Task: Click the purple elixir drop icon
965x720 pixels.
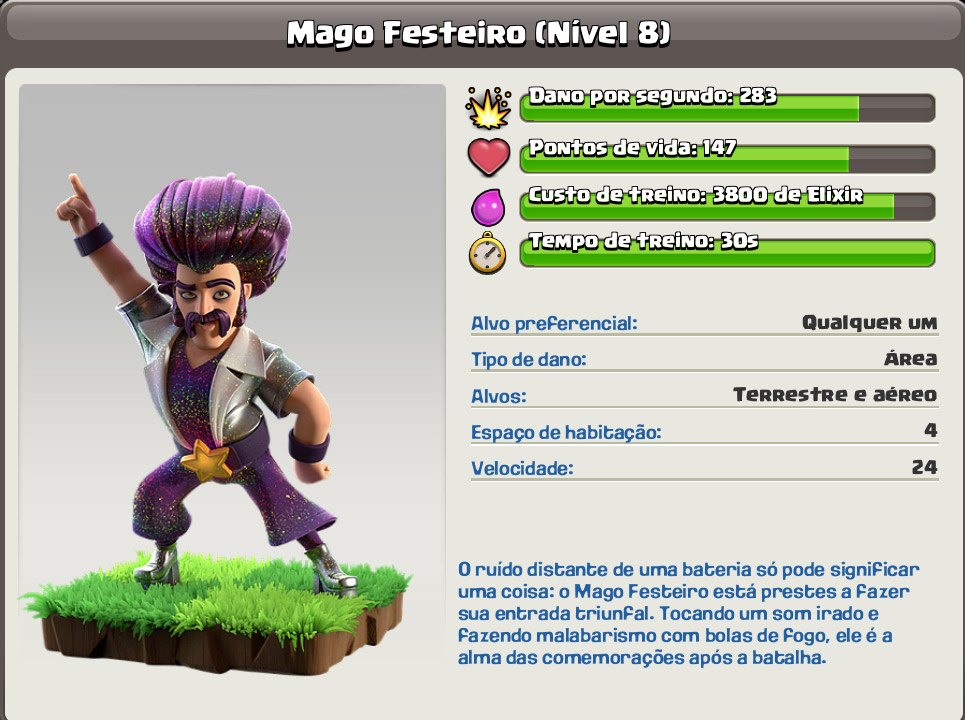Action: [x=488, y=207]
